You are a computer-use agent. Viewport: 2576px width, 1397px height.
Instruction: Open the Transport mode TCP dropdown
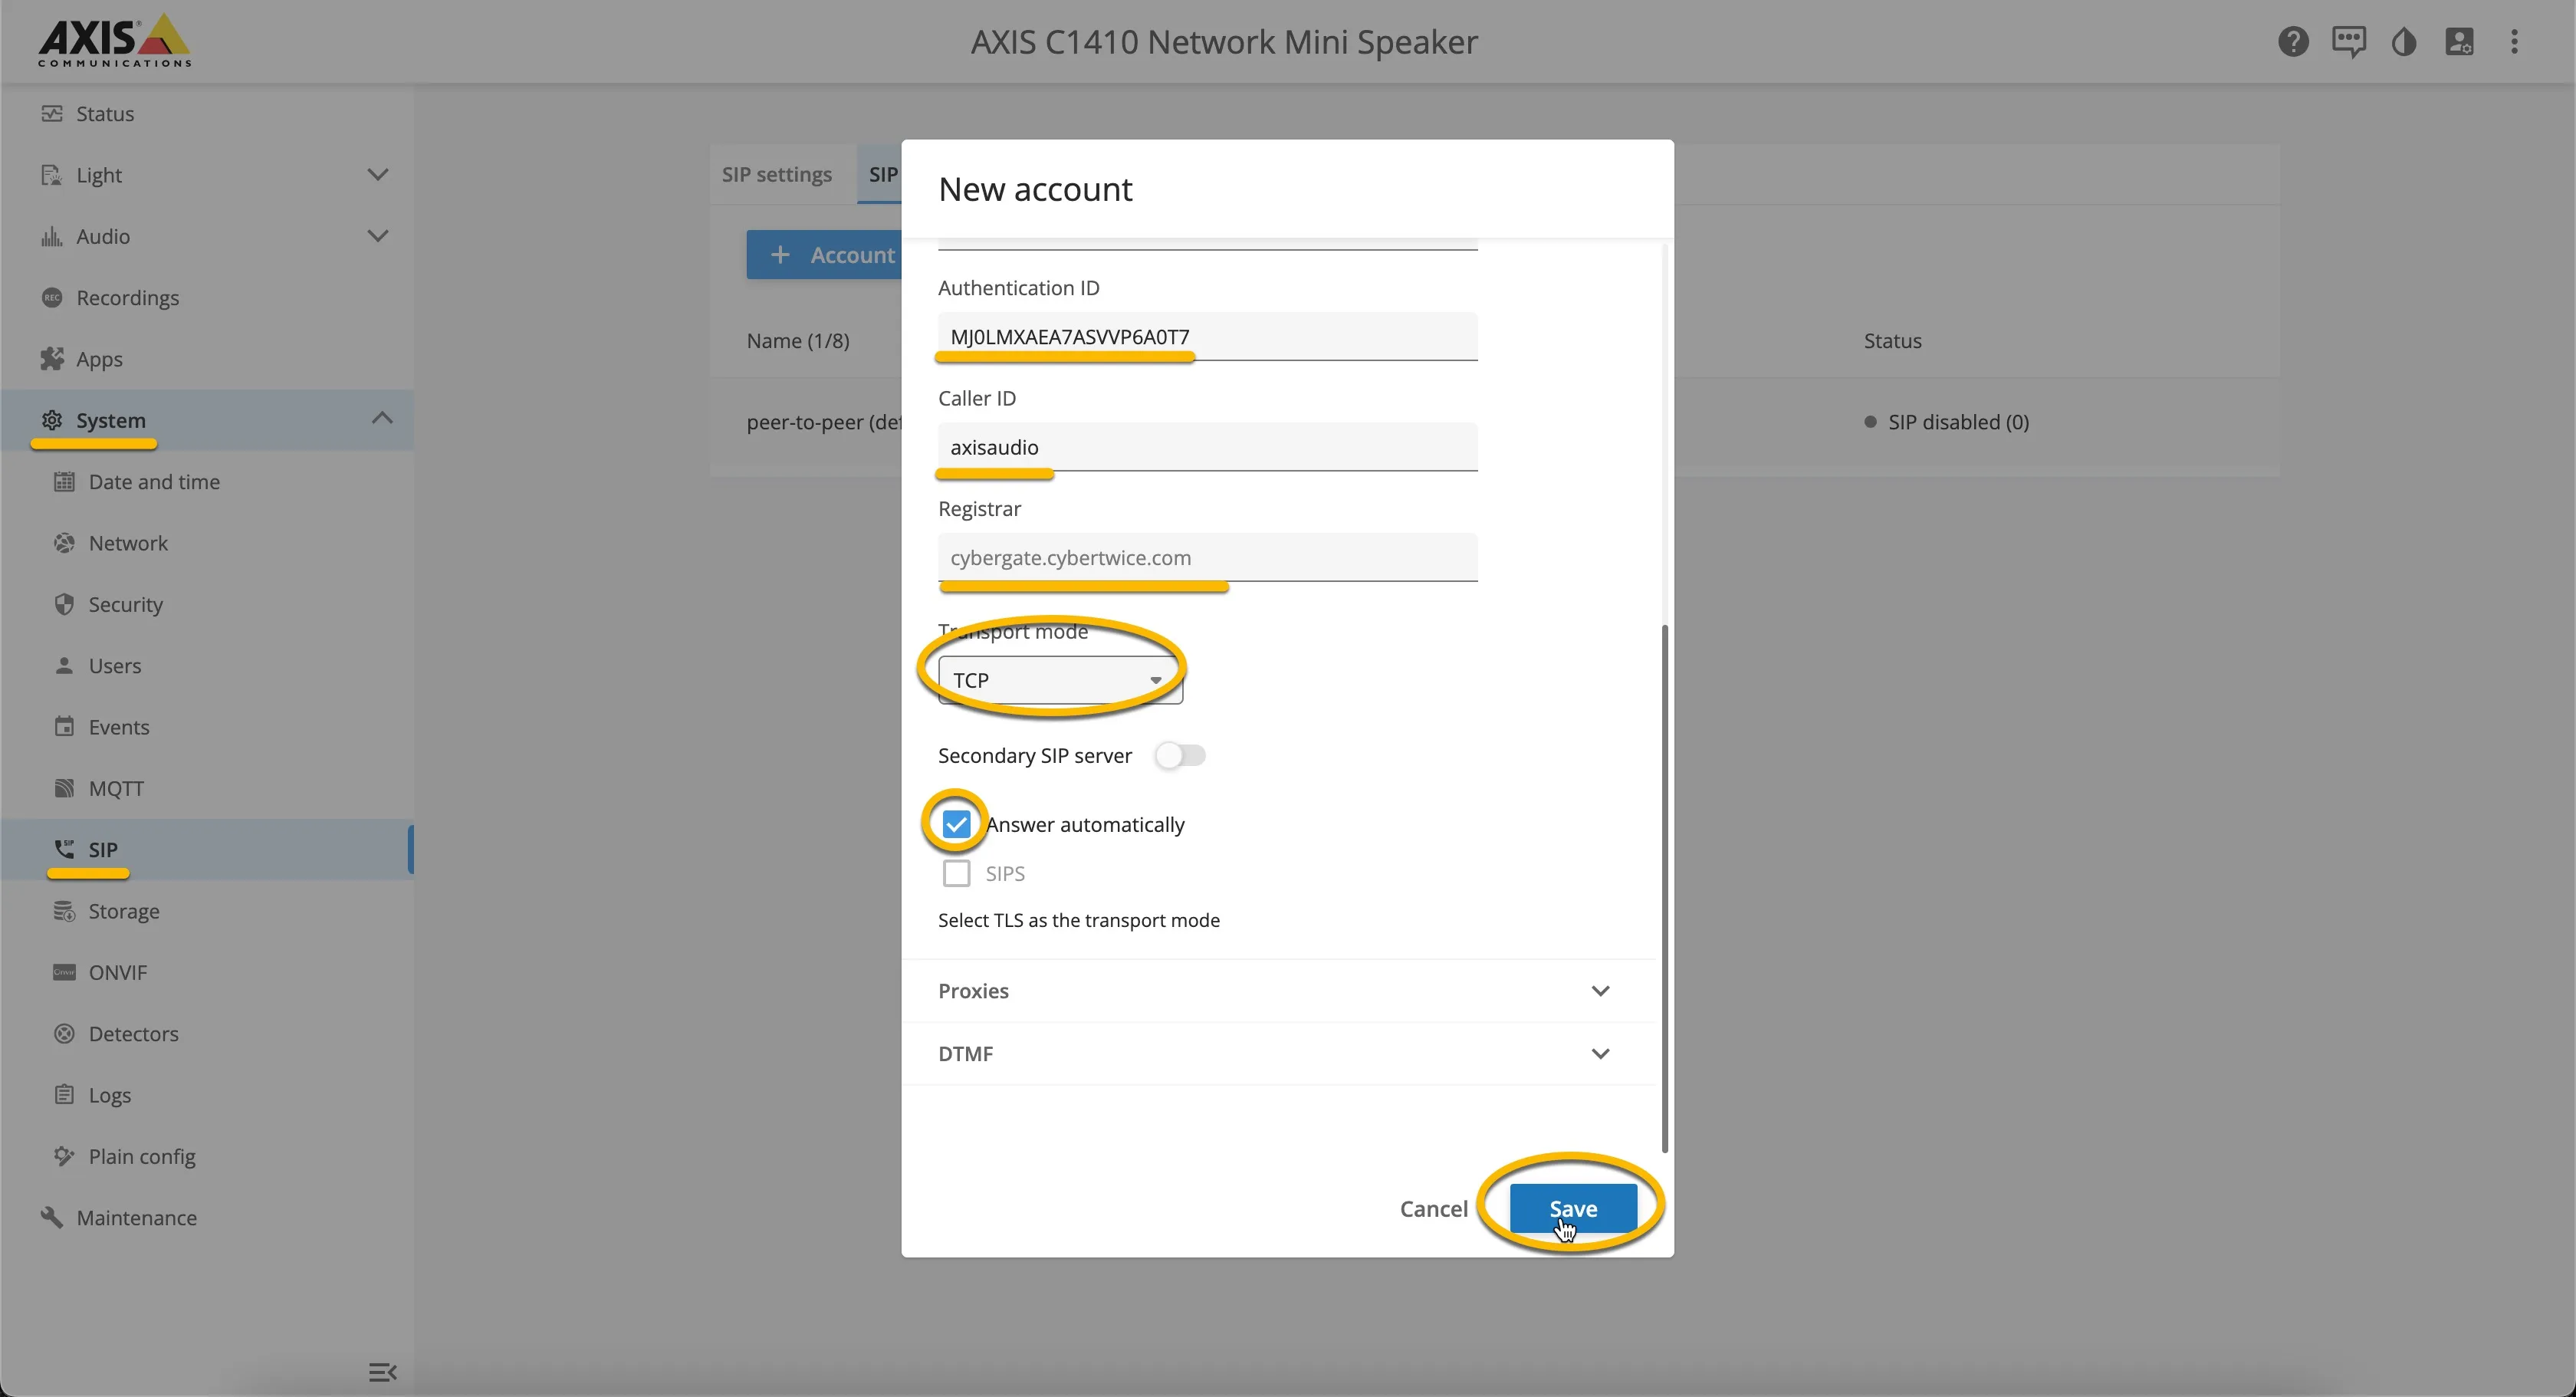click(1060, 680)
